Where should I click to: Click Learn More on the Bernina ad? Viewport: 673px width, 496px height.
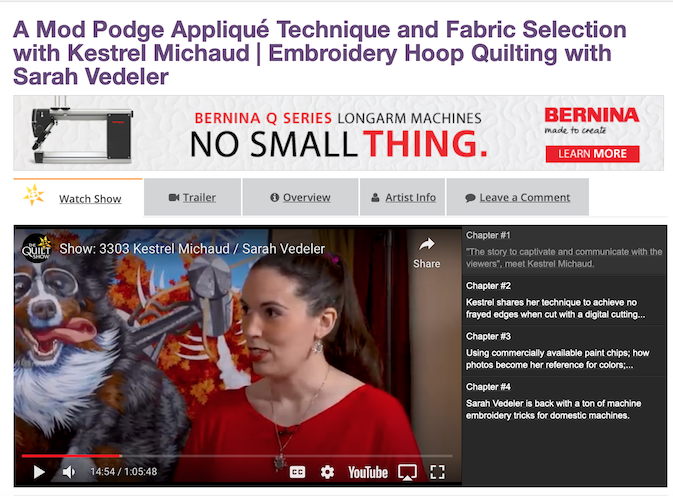pyautogui.click(x=592, y=154)
